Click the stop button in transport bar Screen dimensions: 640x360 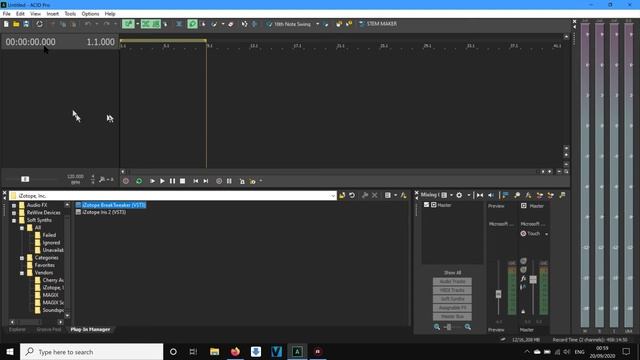tap(182, 181)
